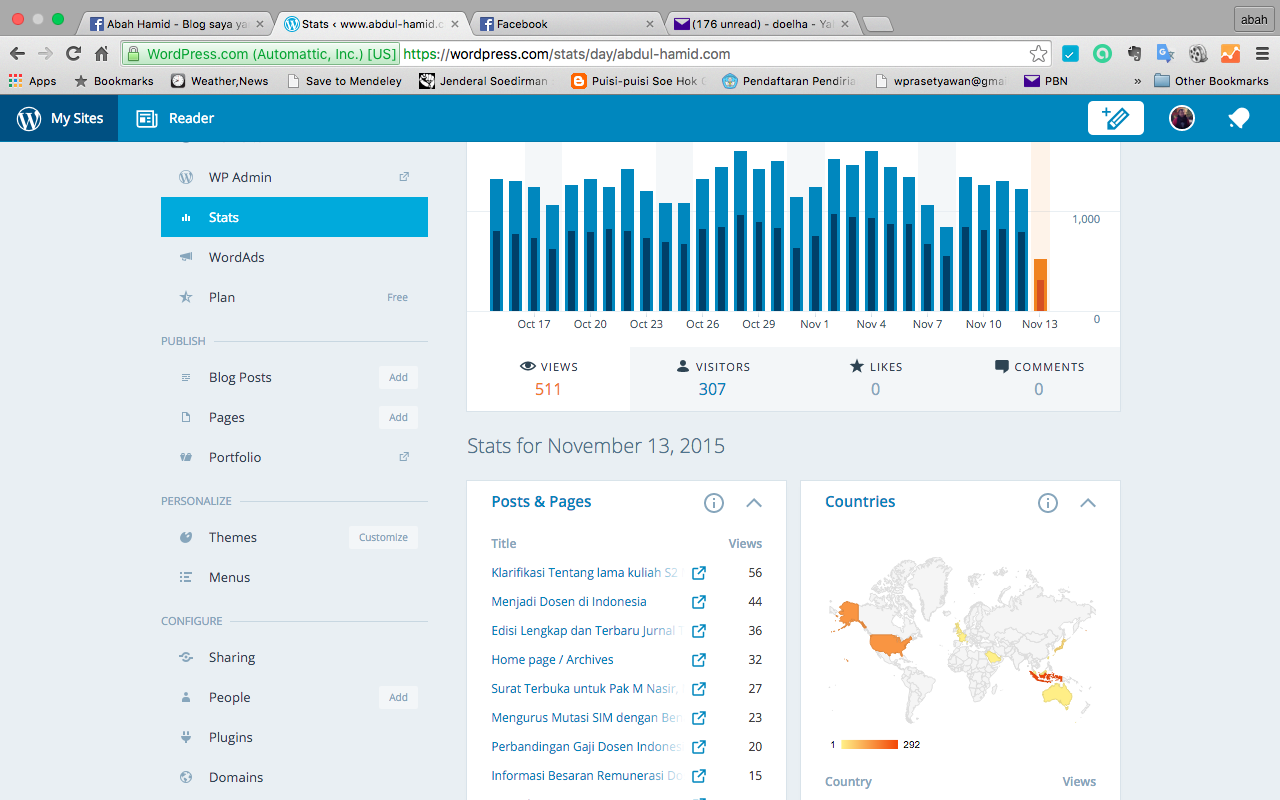1280x800 pixels.
Task: Open the notifications bell icon
Action: point(1238,118)
